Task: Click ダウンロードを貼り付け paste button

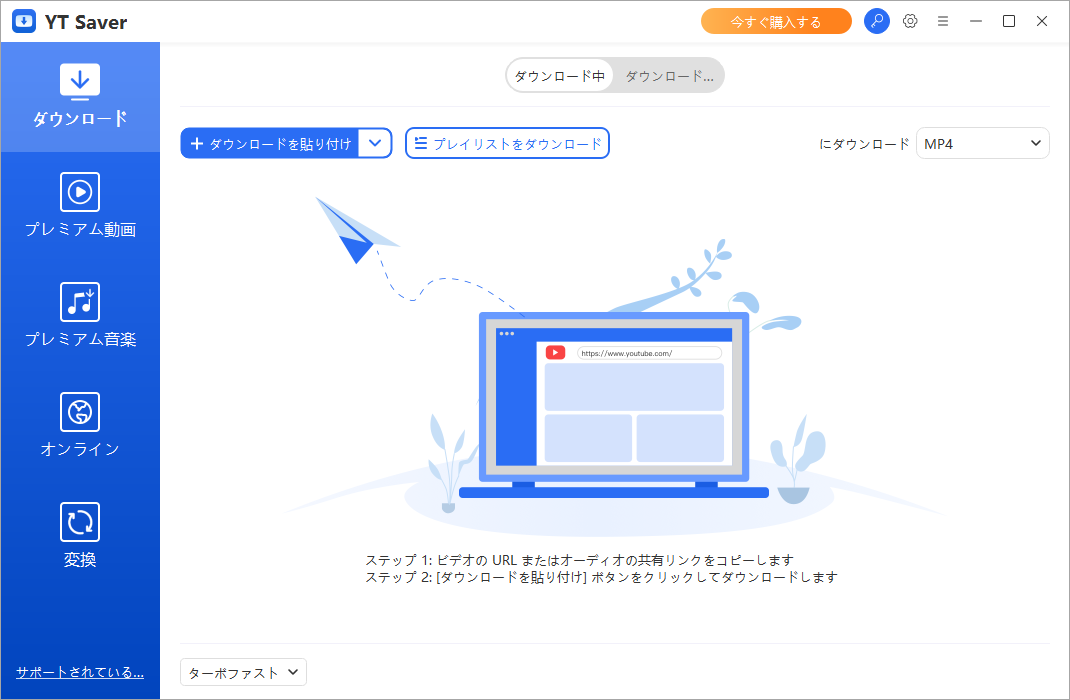Action: pos(270,143)
